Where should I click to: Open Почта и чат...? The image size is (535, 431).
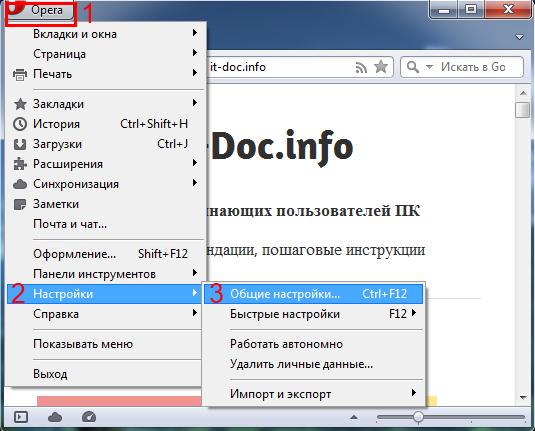coord(106,224)
